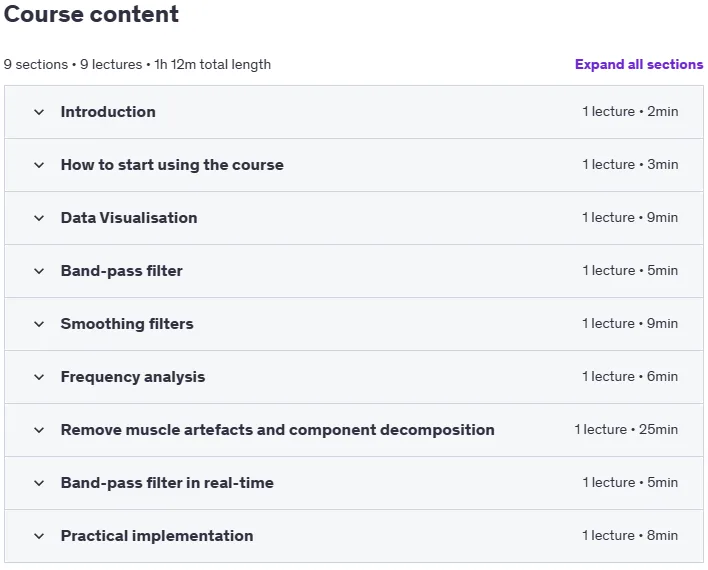
Task: Expand all sections link
Action: pos(639,64)
